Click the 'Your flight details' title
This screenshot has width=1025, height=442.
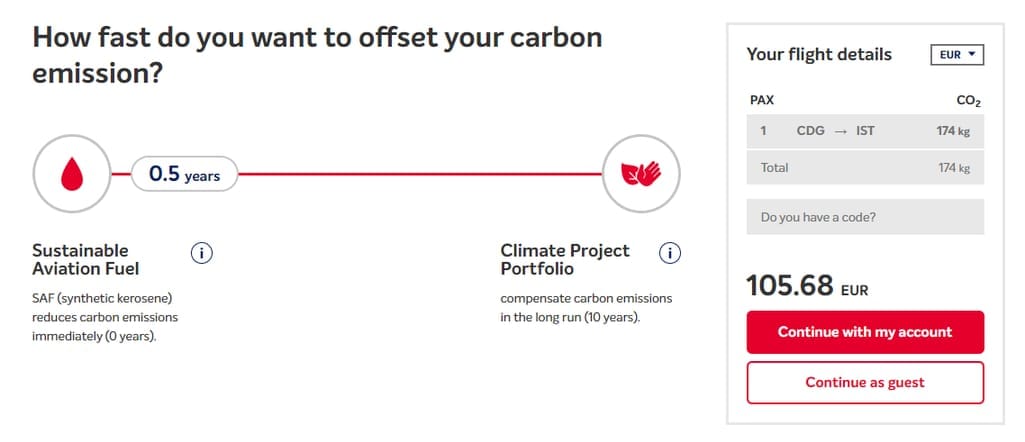(x=819, y=54)
